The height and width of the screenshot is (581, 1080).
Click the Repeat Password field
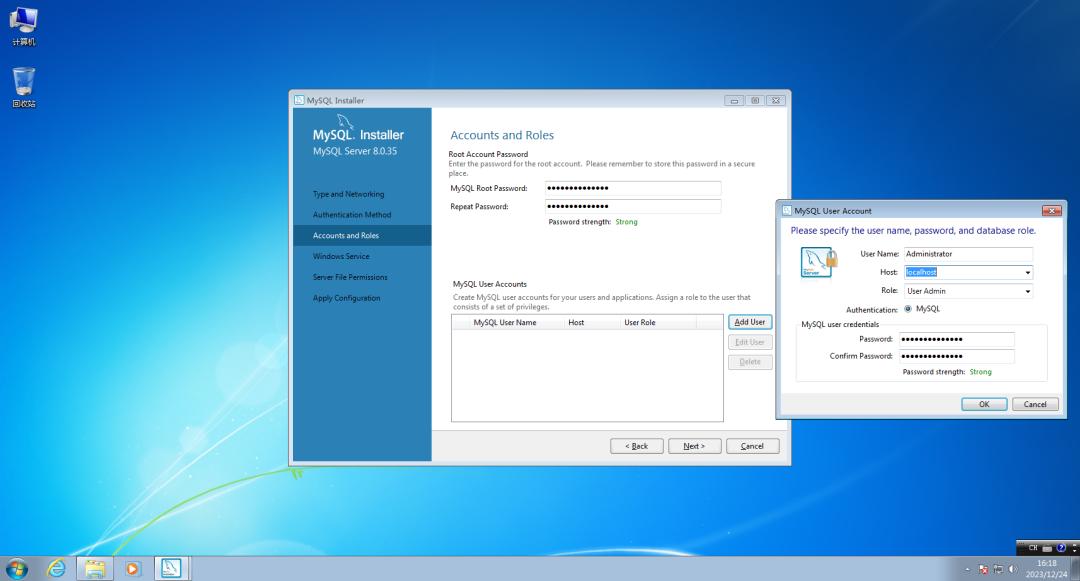pyautogui.click(x=633, y=206)
